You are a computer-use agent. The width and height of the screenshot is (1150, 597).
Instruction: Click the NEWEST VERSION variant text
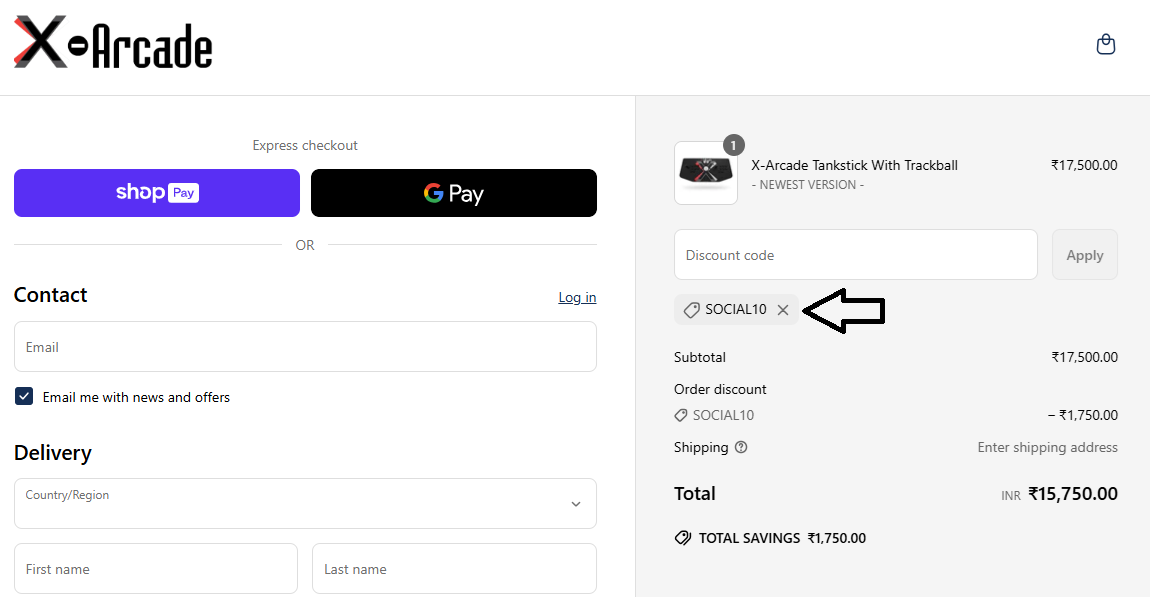tap(807, 185)
